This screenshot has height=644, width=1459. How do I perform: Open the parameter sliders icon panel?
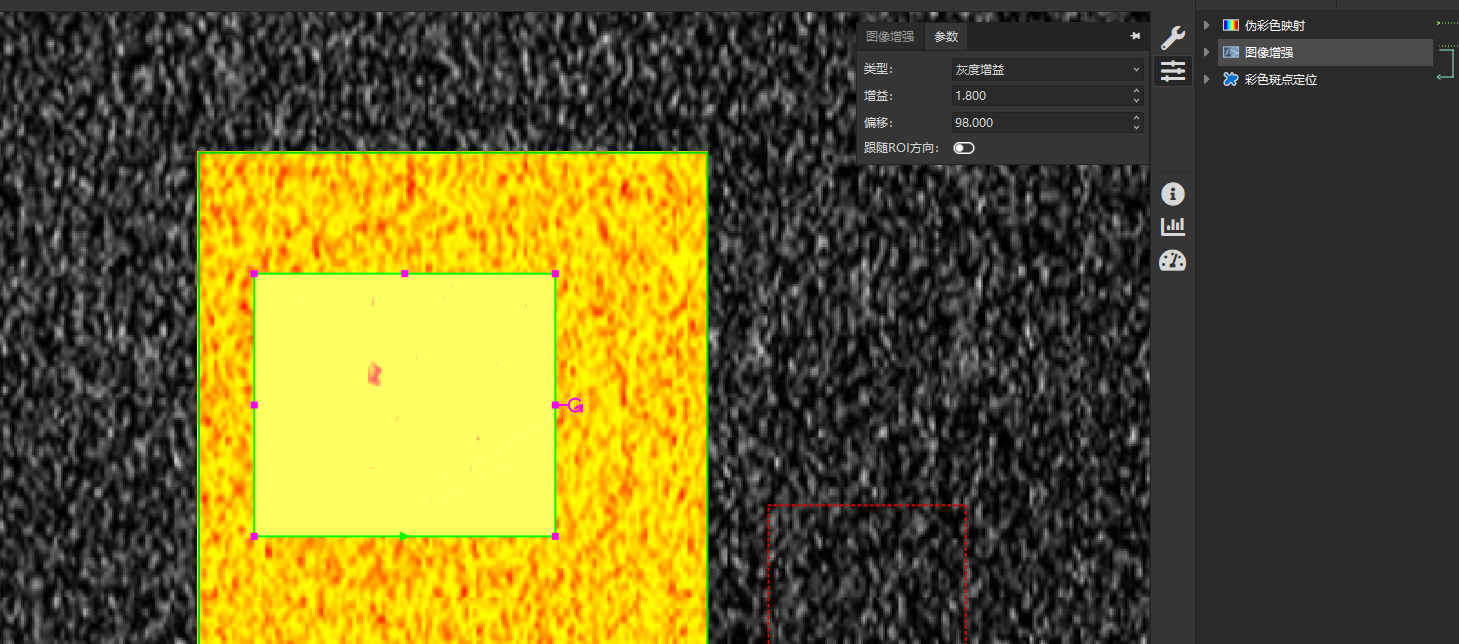click(1172, 71)
